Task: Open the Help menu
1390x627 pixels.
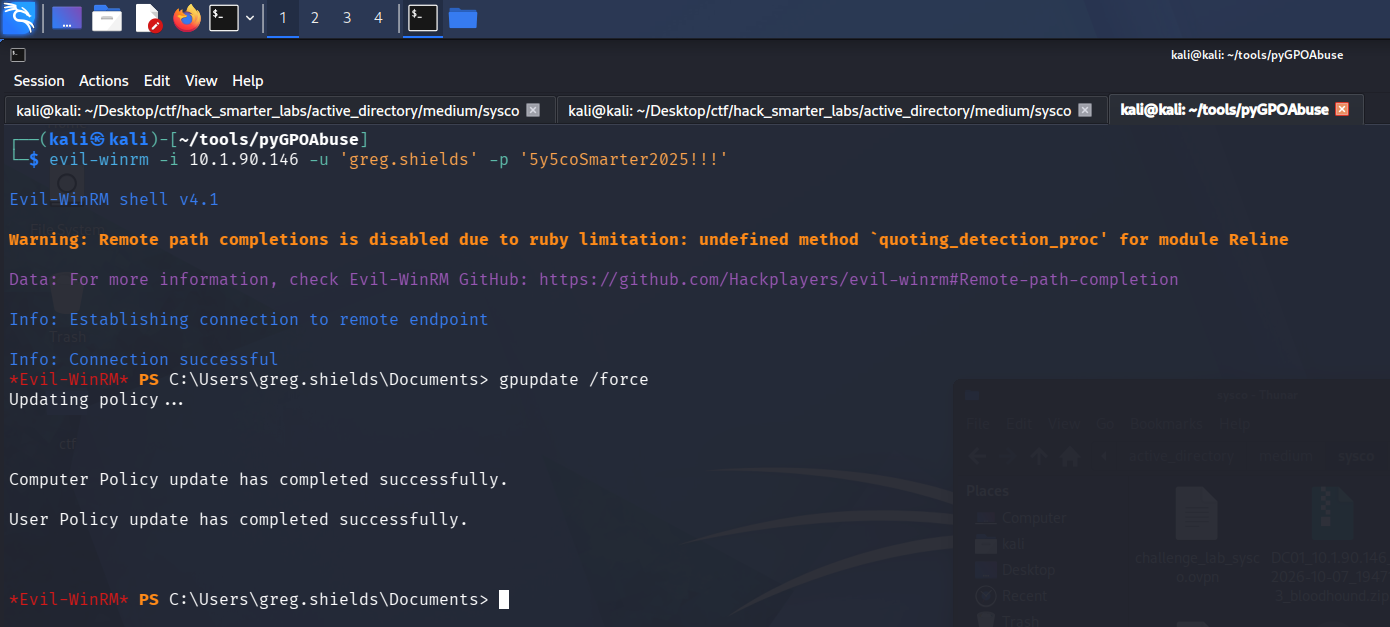Action: click(248, 81)
